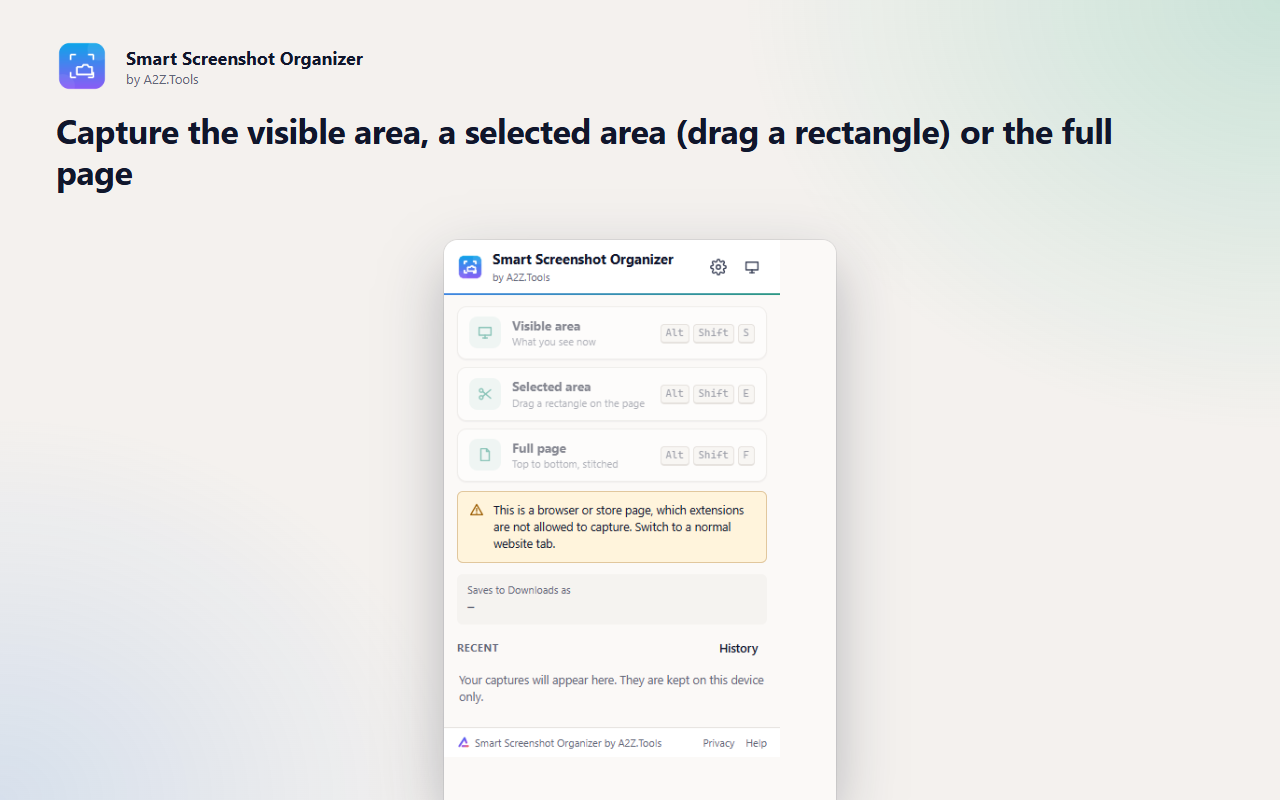Image resolution: width=1280 pixels, height=800 pixels.
Task: Click the A2Z.Tools logo in popup footer
Action: coord(464,743)
